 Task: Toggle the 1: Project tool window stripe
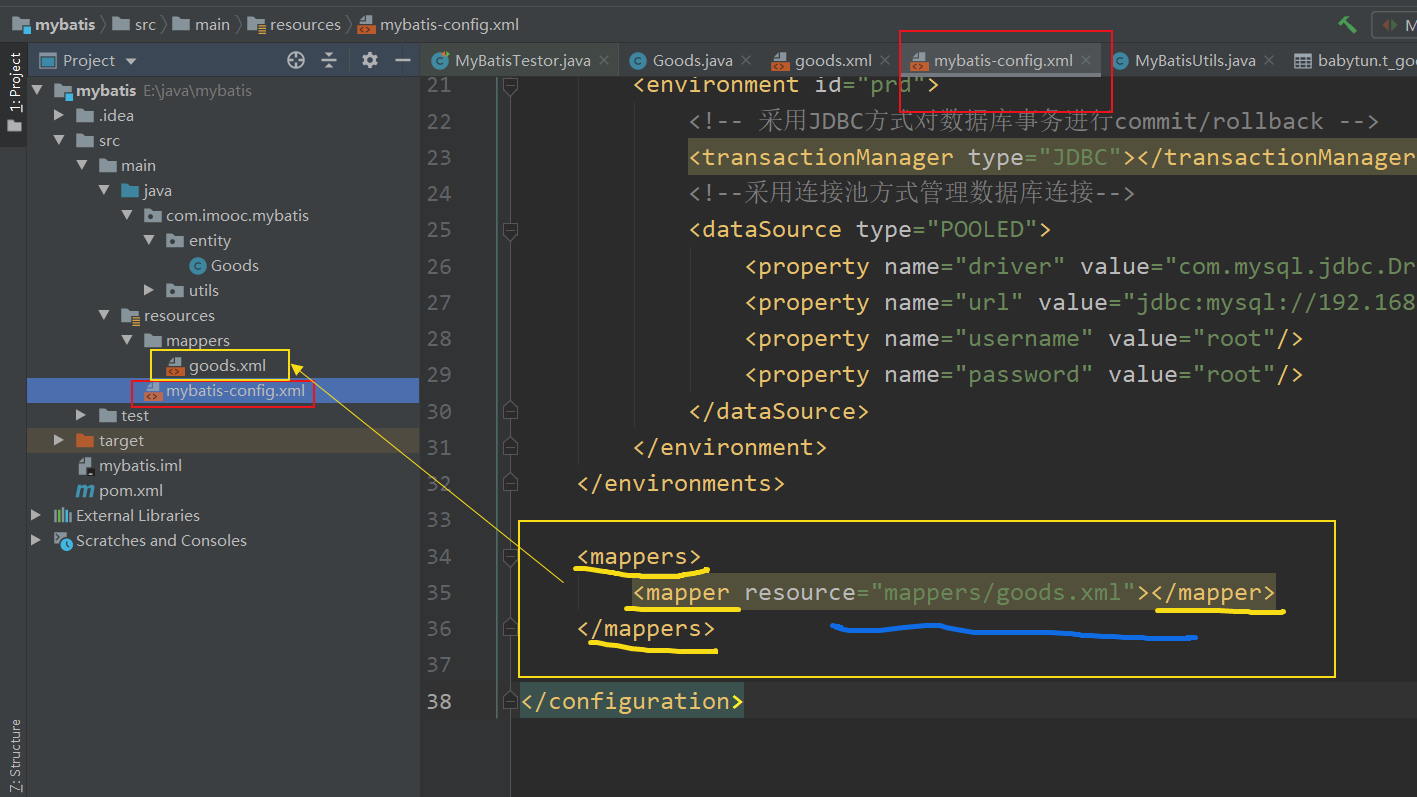pyautogui.click(x=14, y=93)
